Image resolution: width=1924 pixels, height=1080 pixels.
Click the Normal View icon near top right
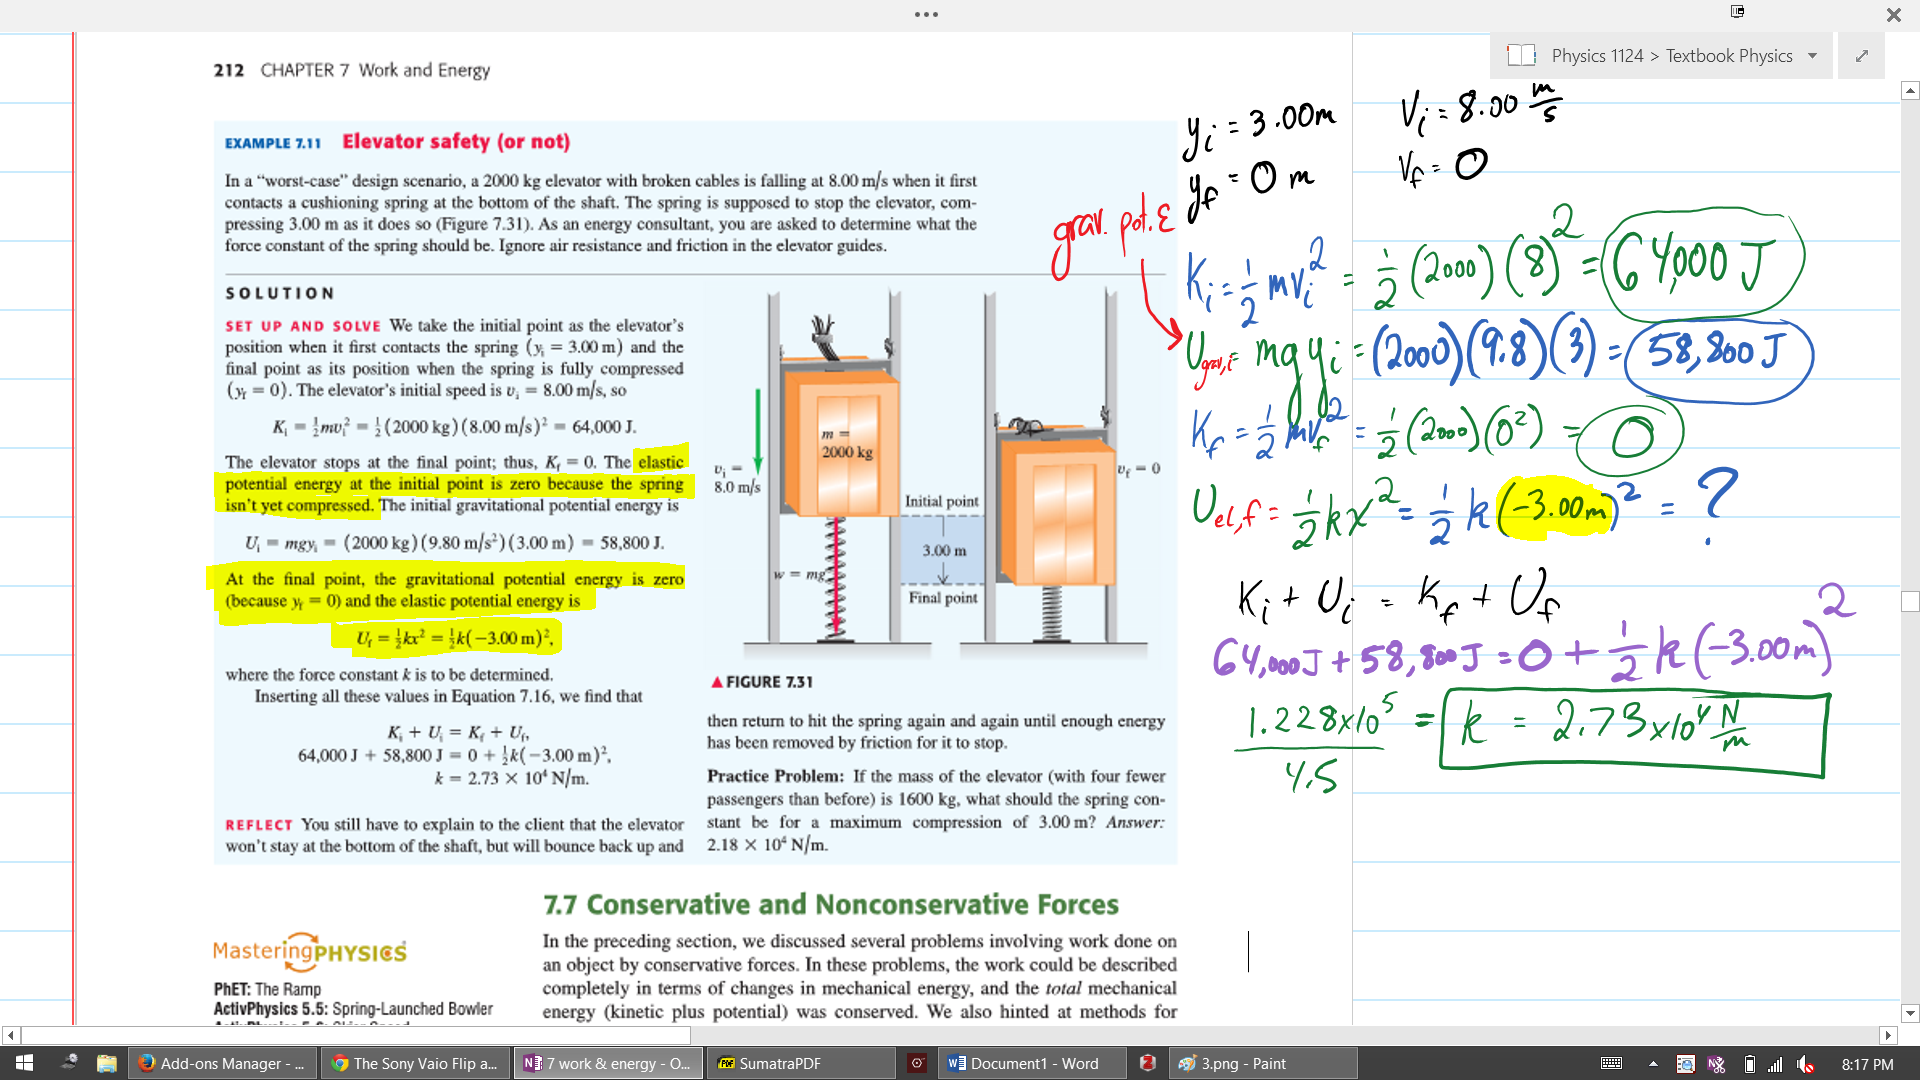click(x=1738, y=12)
